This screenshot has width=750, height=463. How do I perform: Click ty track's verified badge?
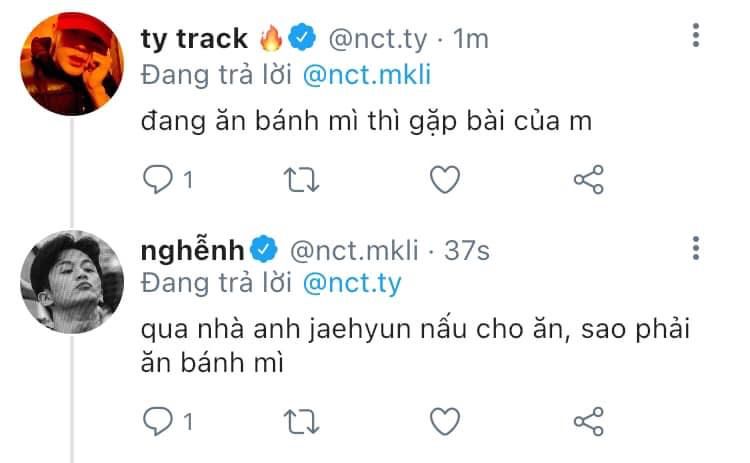[x=303, y=39]
